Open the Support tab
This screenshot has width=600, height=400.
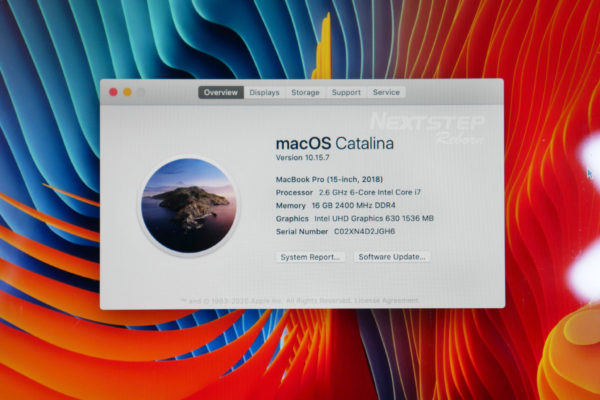coord(346,92)
